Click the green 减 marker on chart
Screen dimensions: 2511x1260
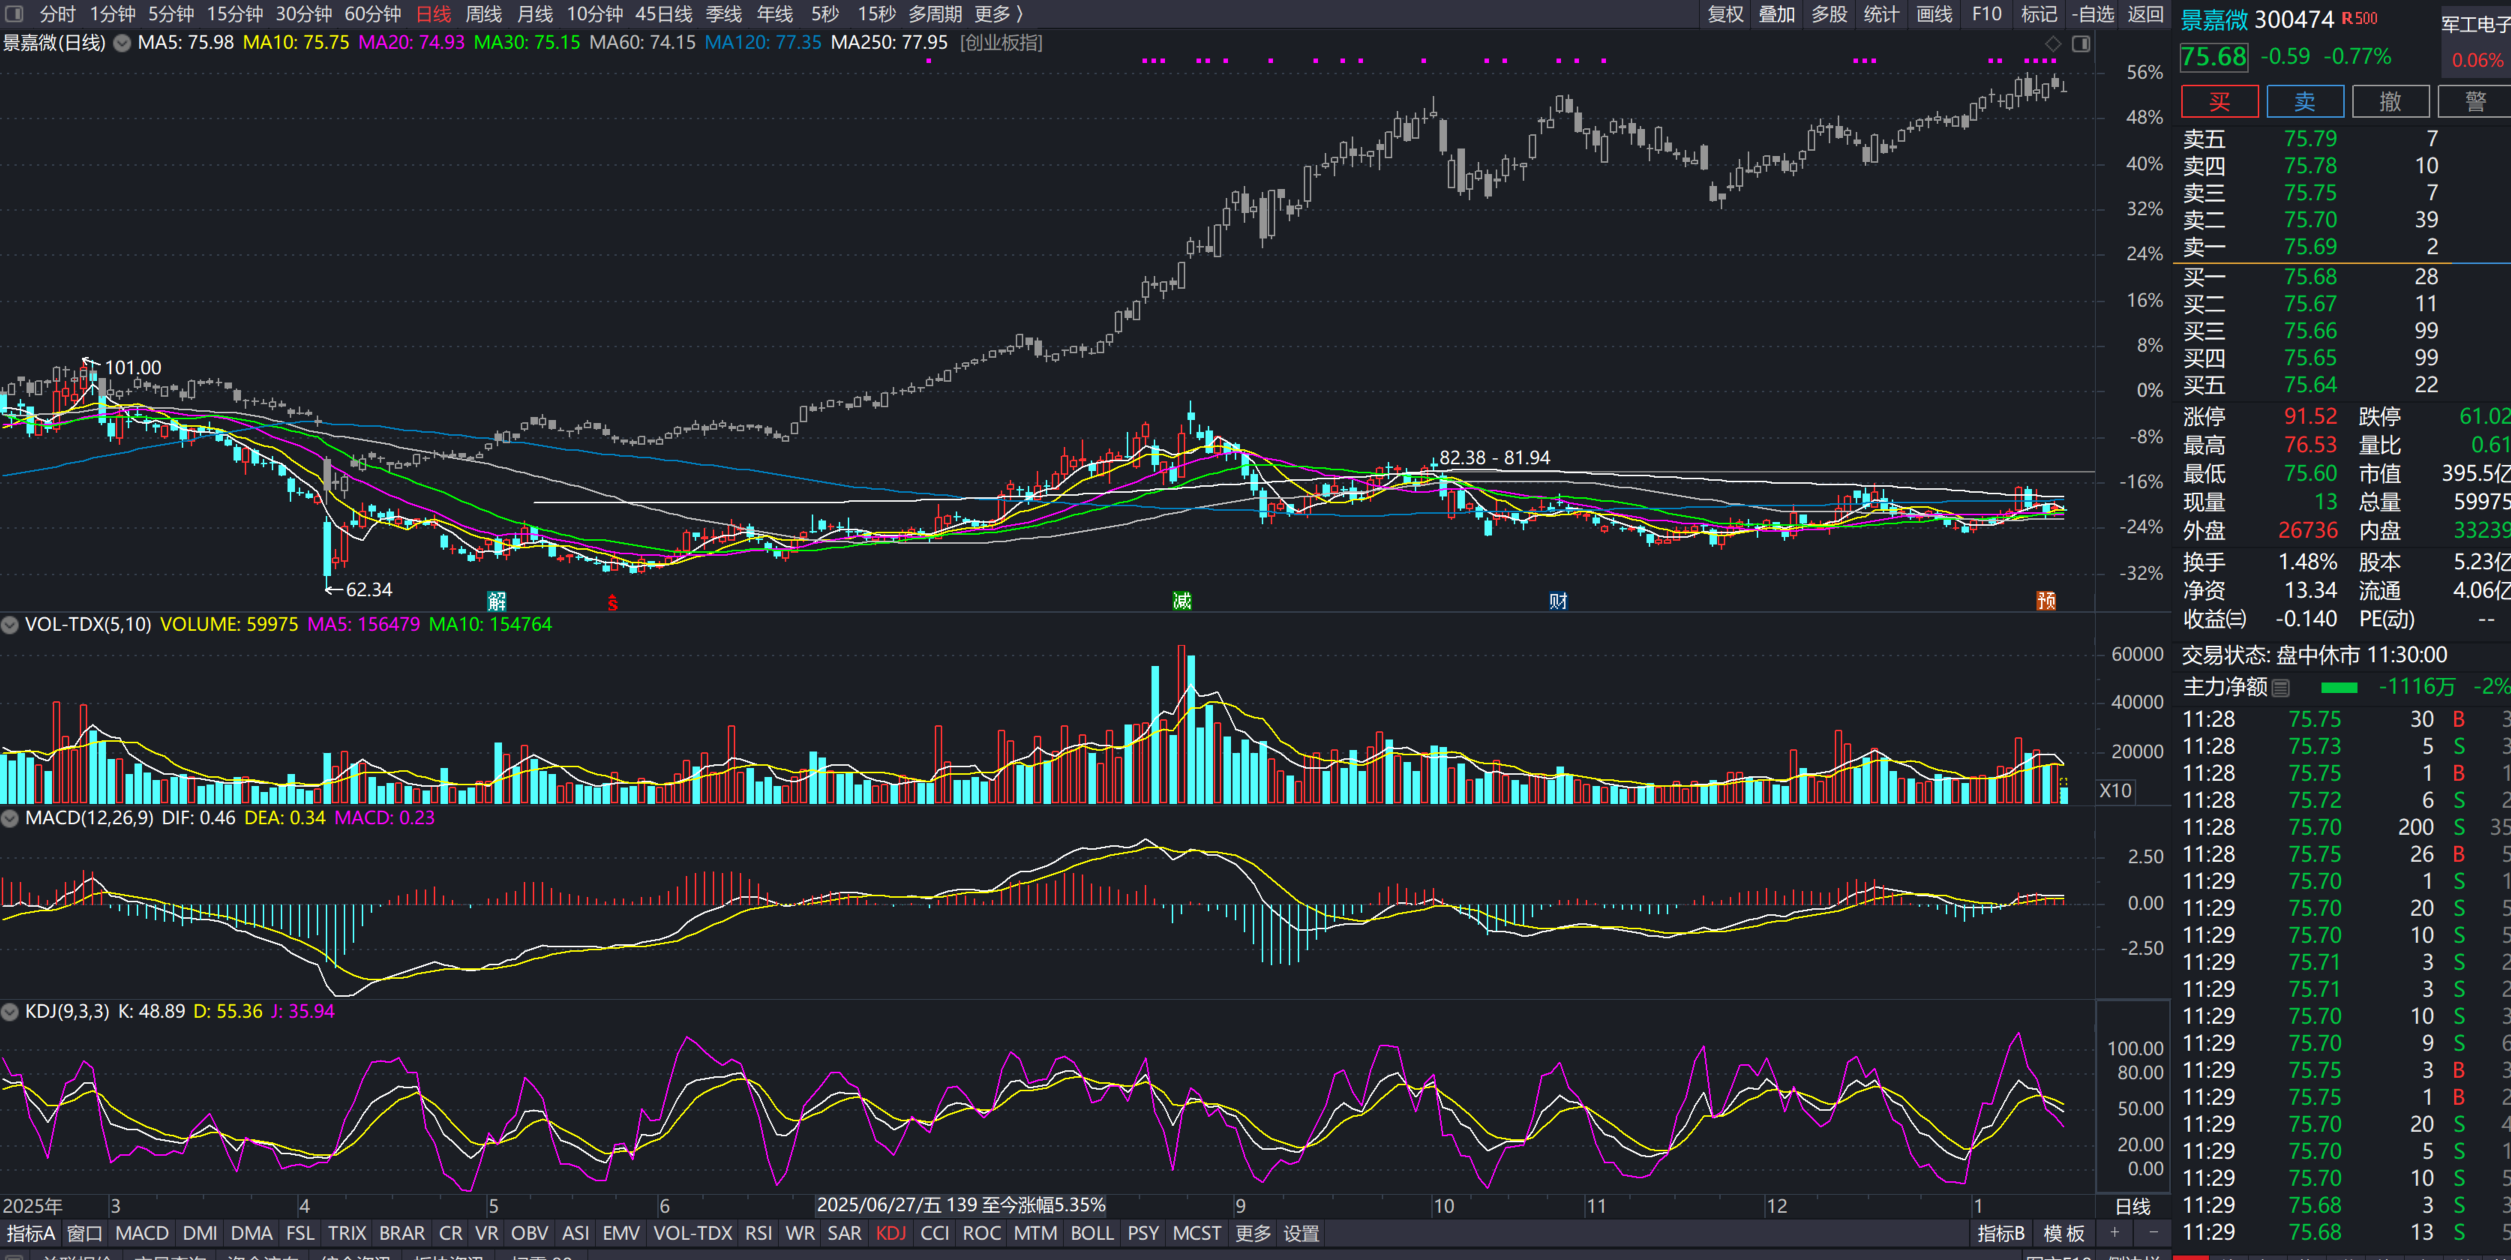(x=1182, y=601)
